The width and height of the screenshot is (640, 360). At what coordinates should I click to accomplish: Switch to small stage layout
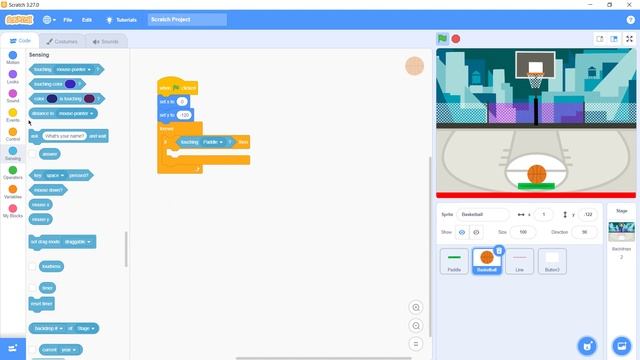600,39
